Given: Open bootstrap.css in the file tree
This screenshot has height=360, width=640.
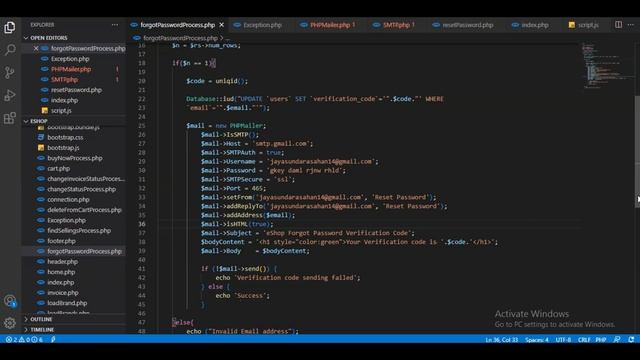Looking at the screenshot, I should tap(65, 137).
